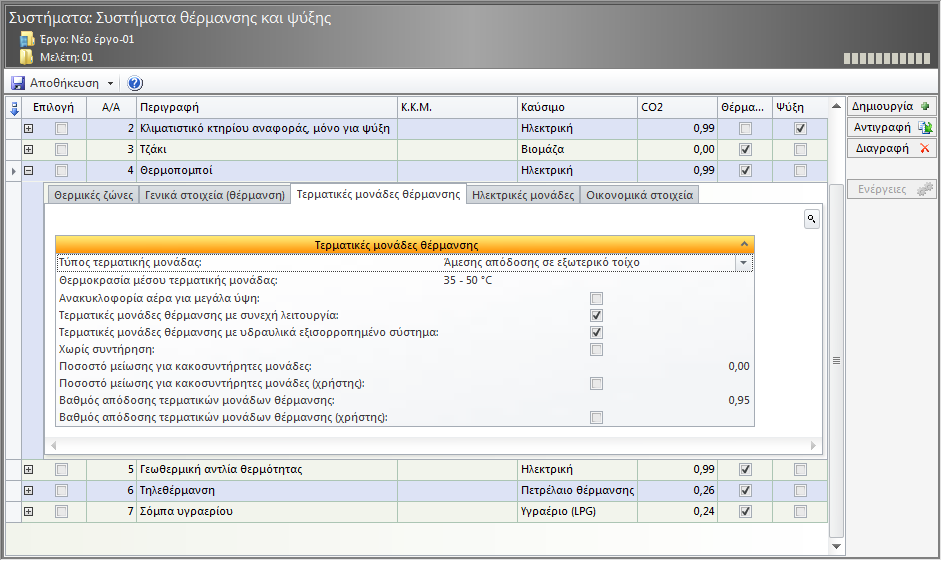Open the Αποθήκευση dropdown arrow

(111, 83)
